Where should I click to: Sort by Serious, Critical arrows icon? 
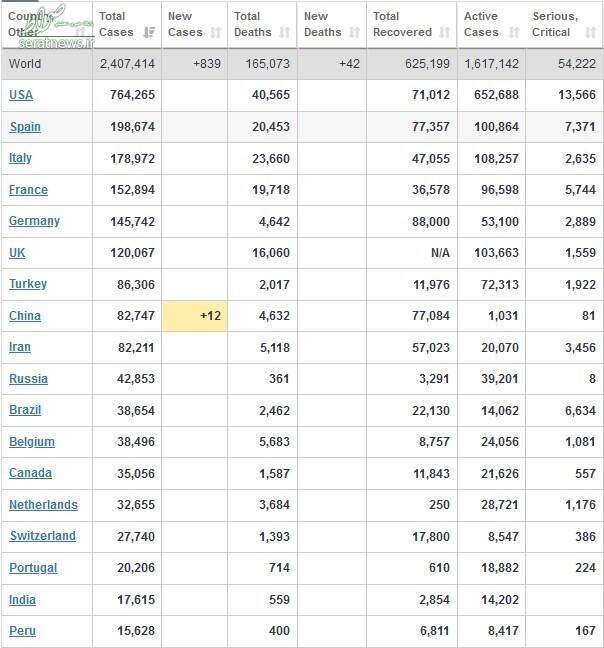click(591, 32)
